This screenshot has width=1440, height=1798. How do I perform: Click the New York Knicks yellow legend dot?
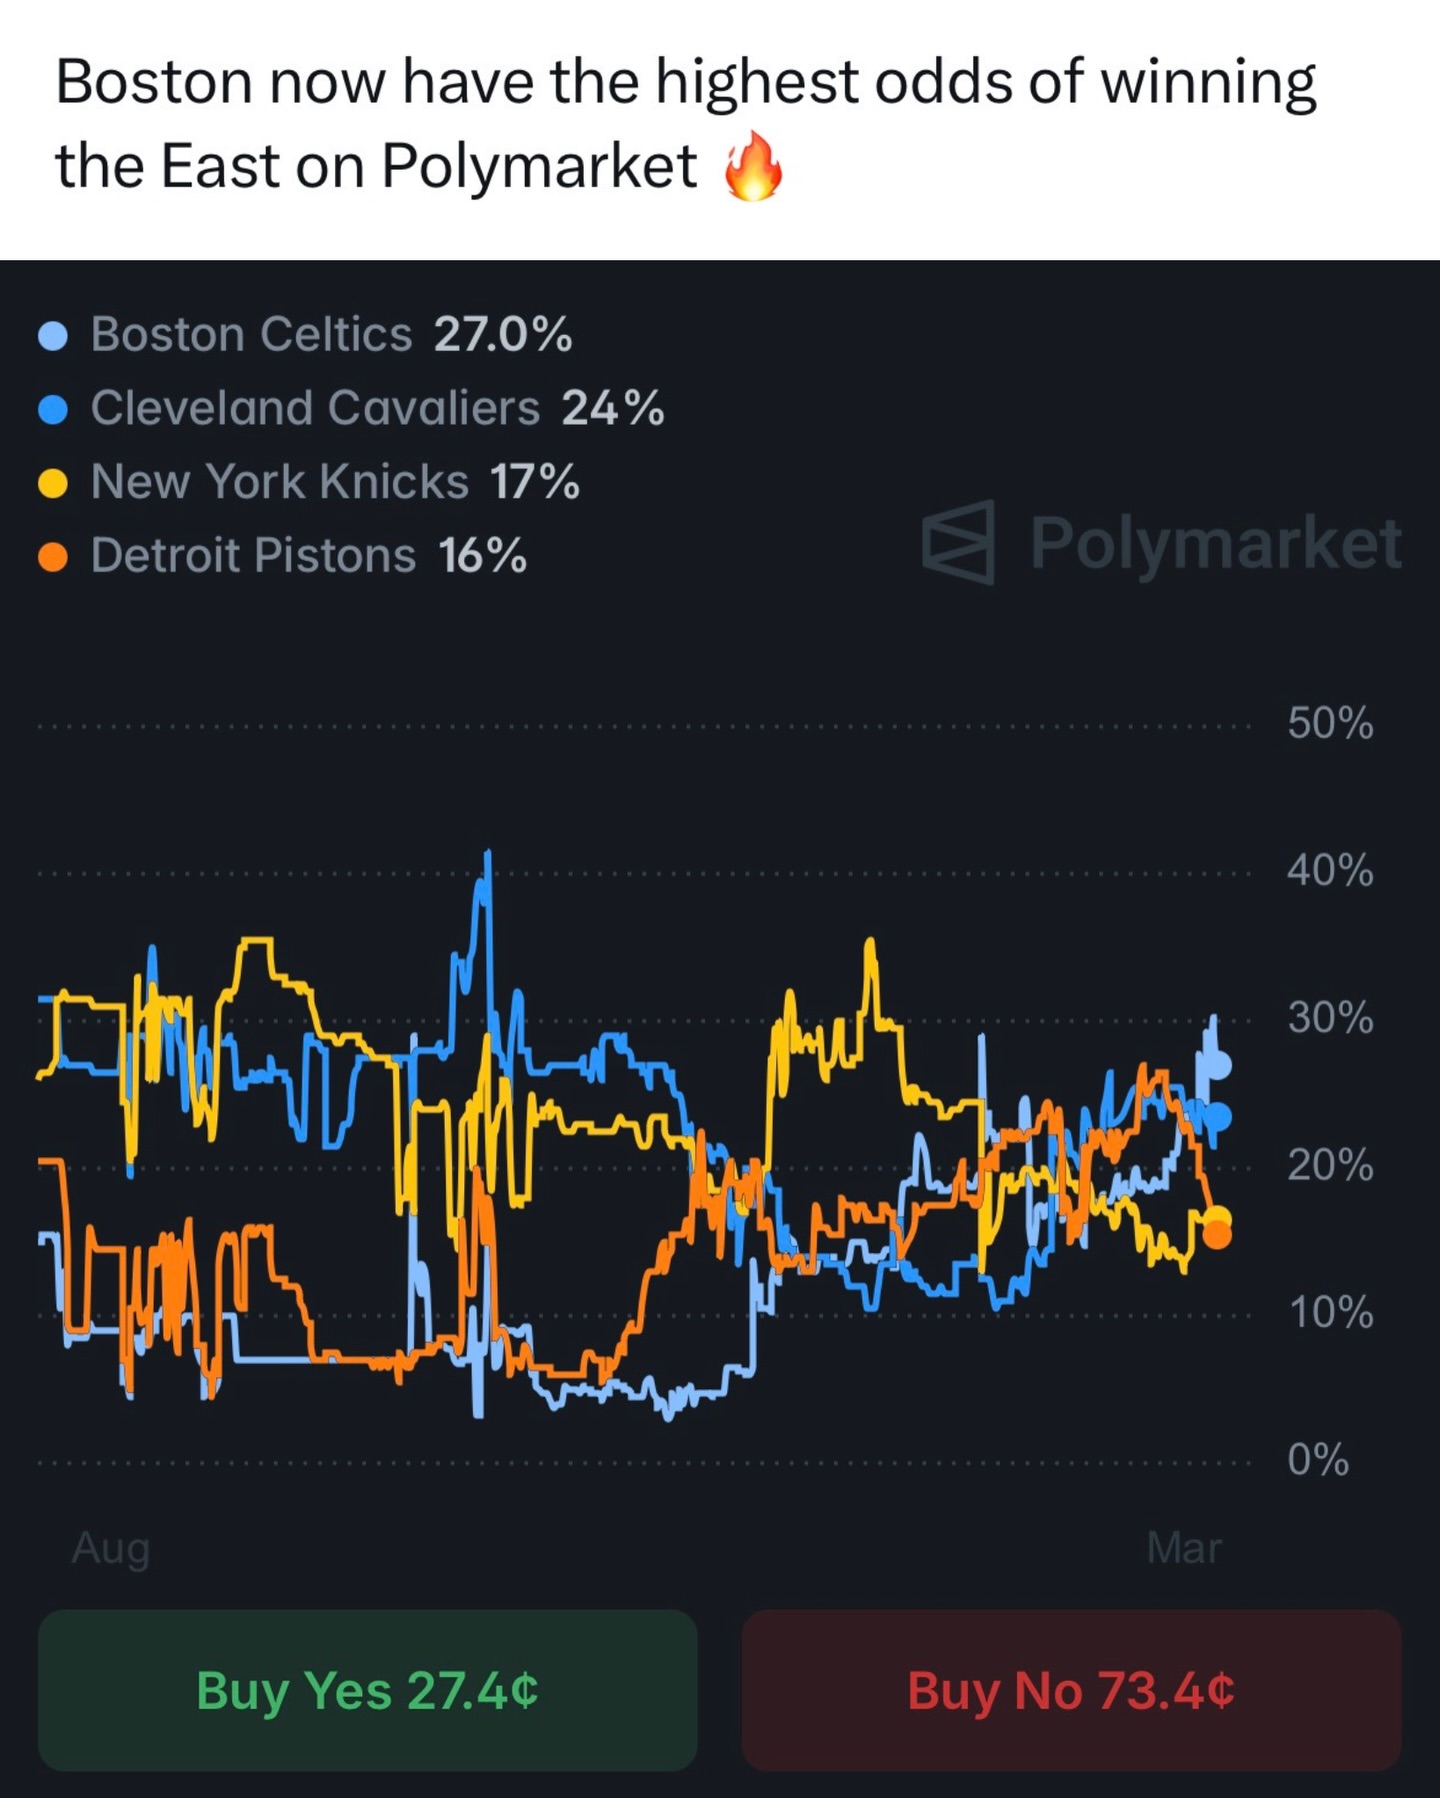click(x=52, y=483)
